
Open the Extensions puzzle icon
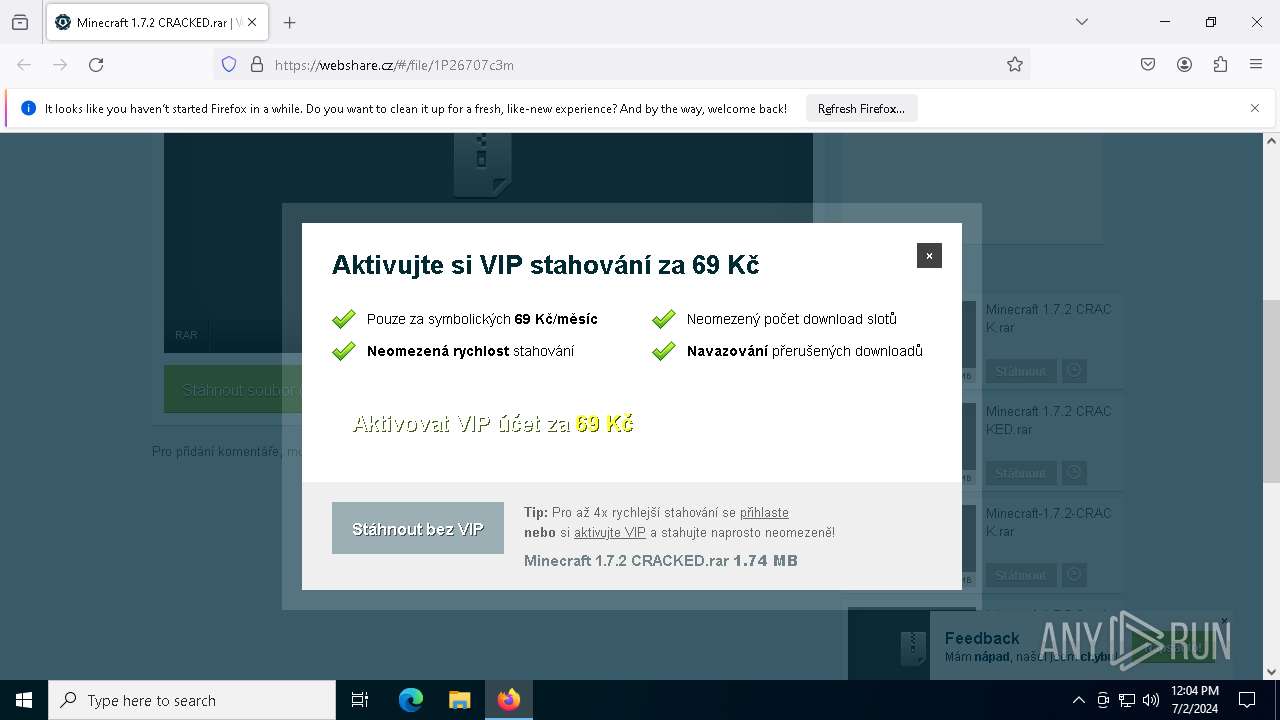pyautogui.click(x=1220, y=65)
